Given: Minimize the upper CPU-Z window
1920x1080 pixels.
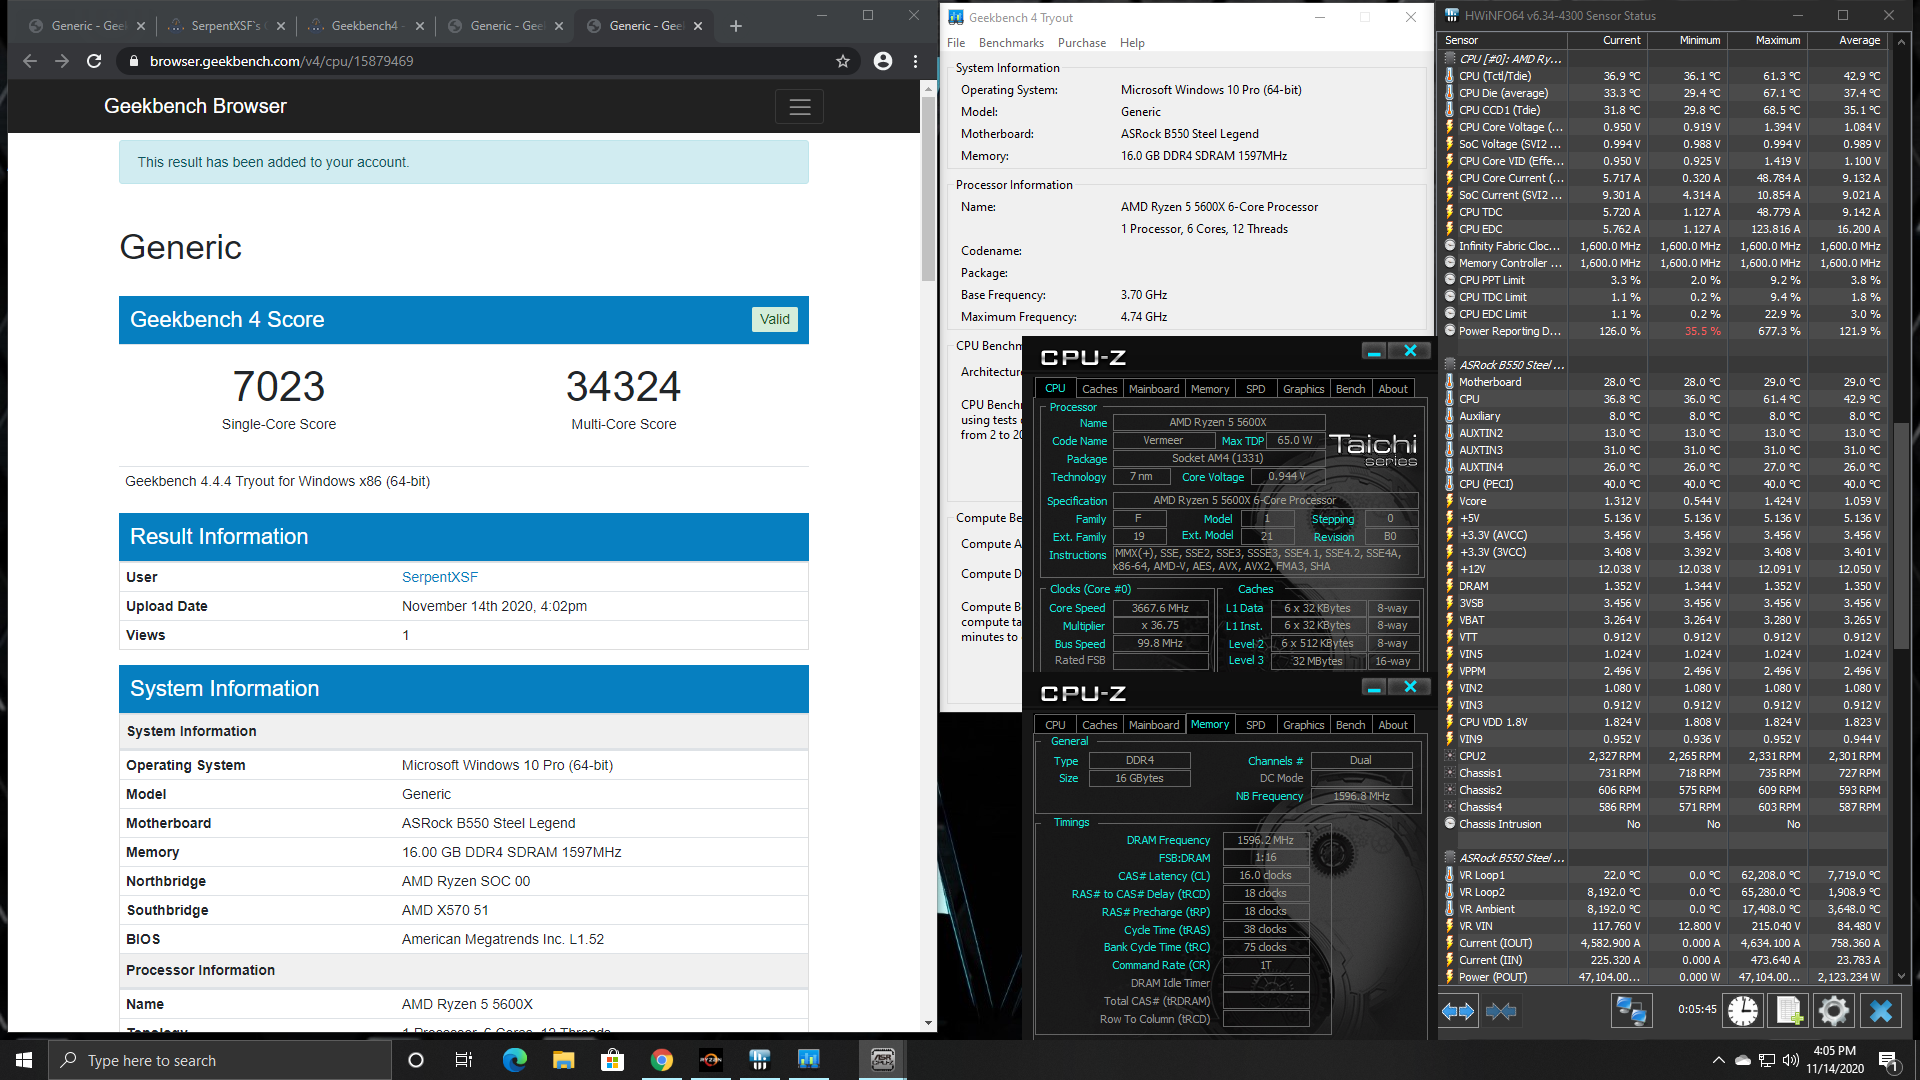Looking at the screenshot, I should 1374,351.
